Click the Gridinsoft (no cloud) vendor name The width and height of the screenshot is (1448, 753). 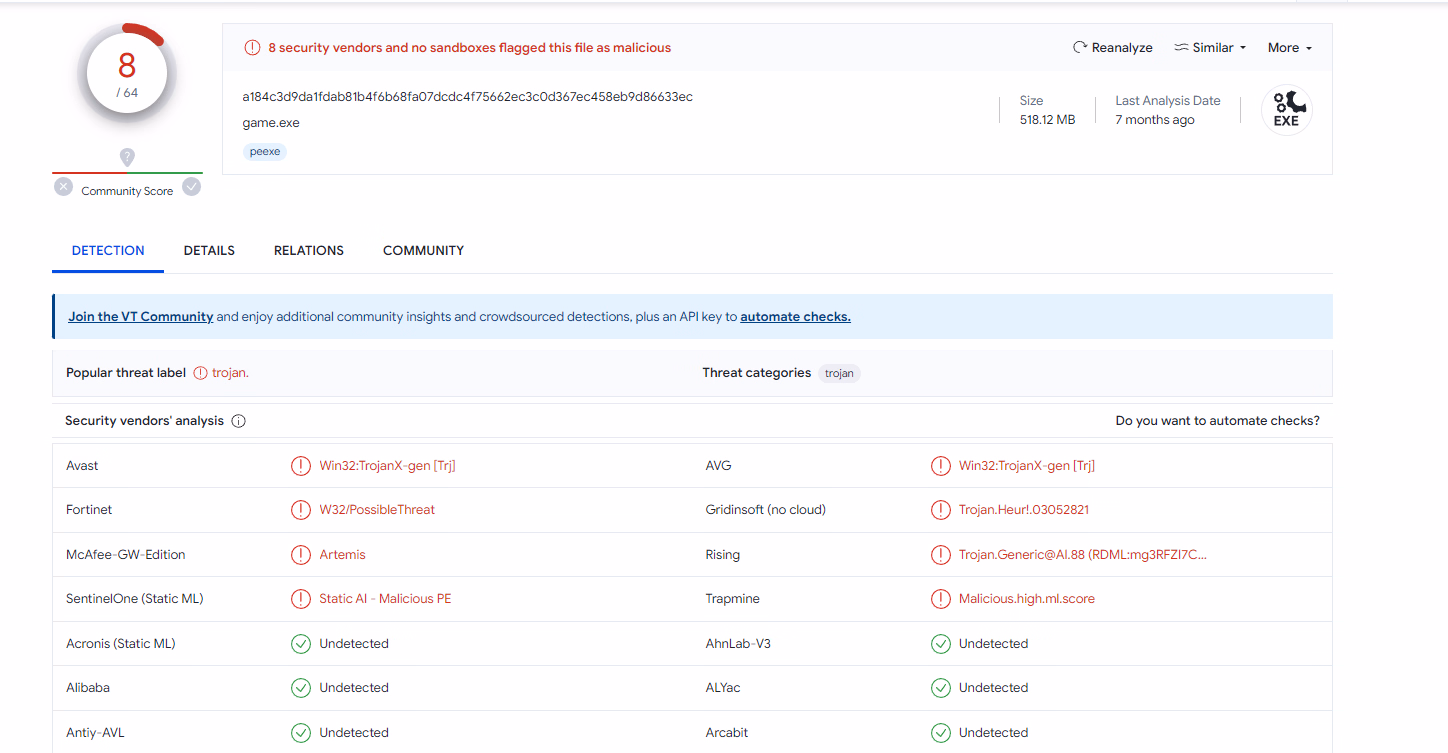pos(766,510)
